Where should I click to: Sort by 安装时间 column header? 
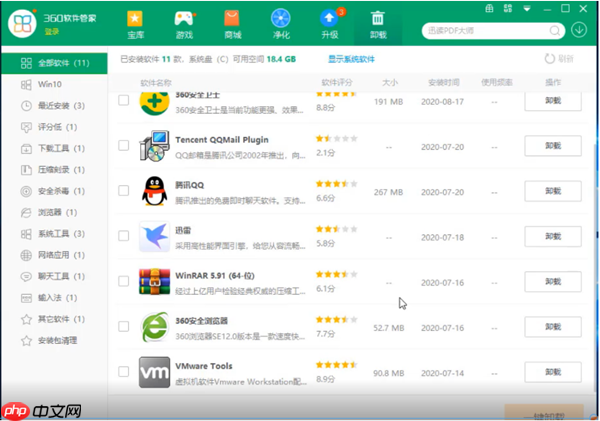(x=443, y=82)
